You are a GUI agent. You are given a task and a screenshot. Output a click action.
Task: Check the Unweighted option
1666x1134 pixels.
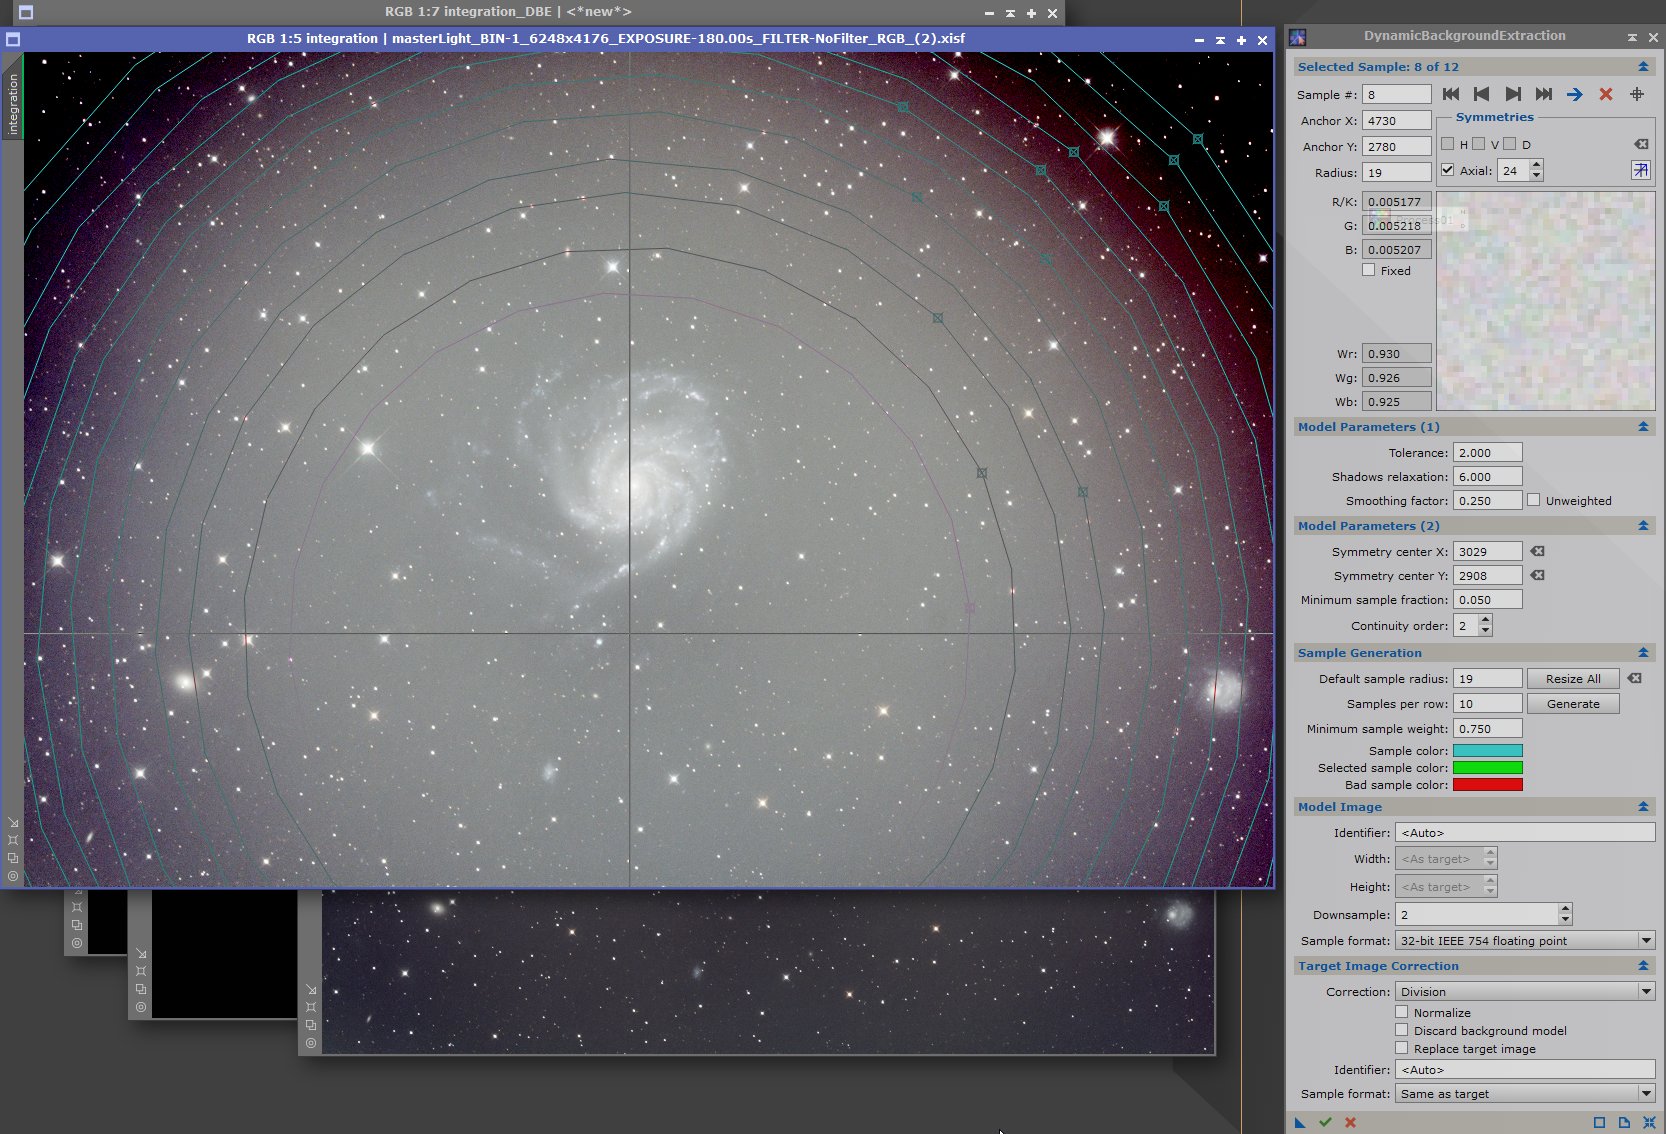[1533, 500]
